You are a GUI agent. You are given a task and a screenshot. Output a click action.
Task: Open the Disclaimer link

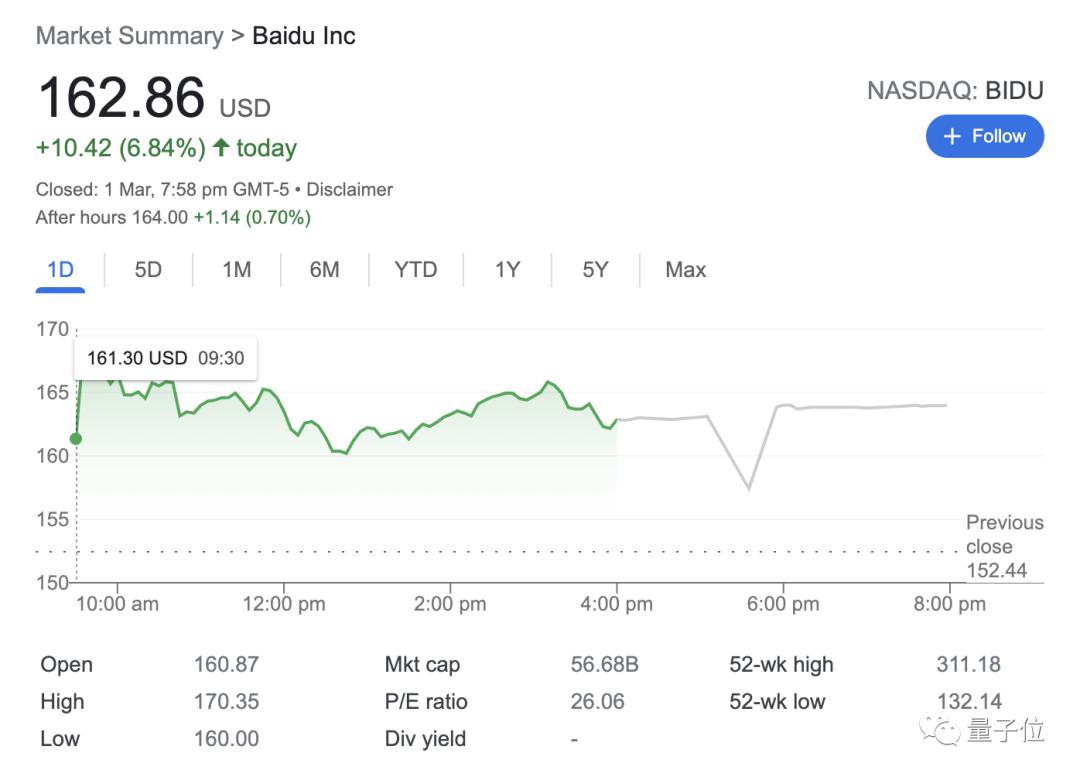[x=349, y=189]
